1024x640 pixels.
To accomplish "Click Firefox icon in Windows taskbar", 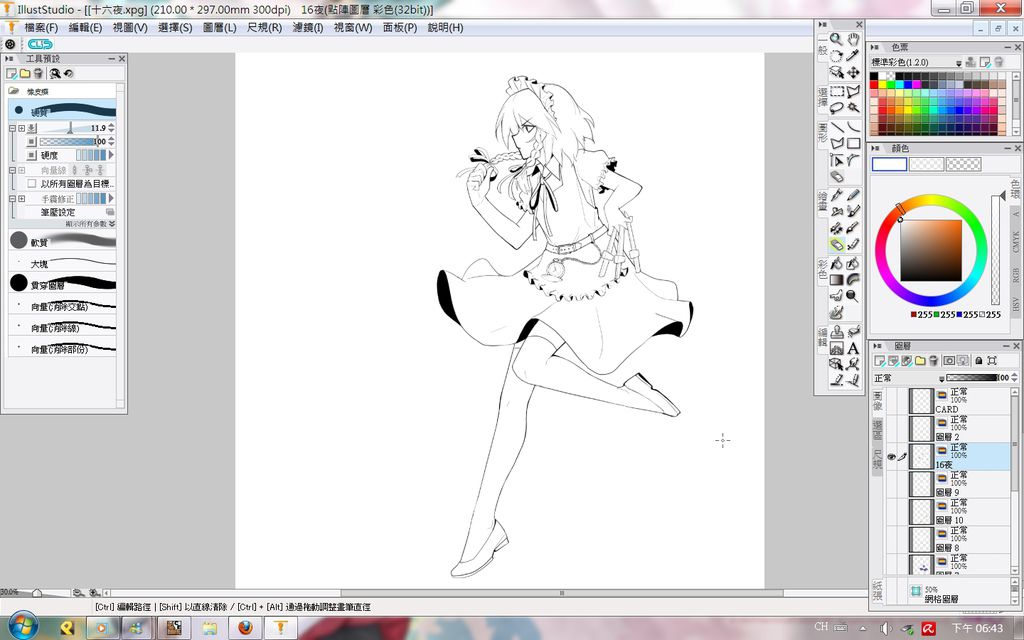I will [245, 628].
